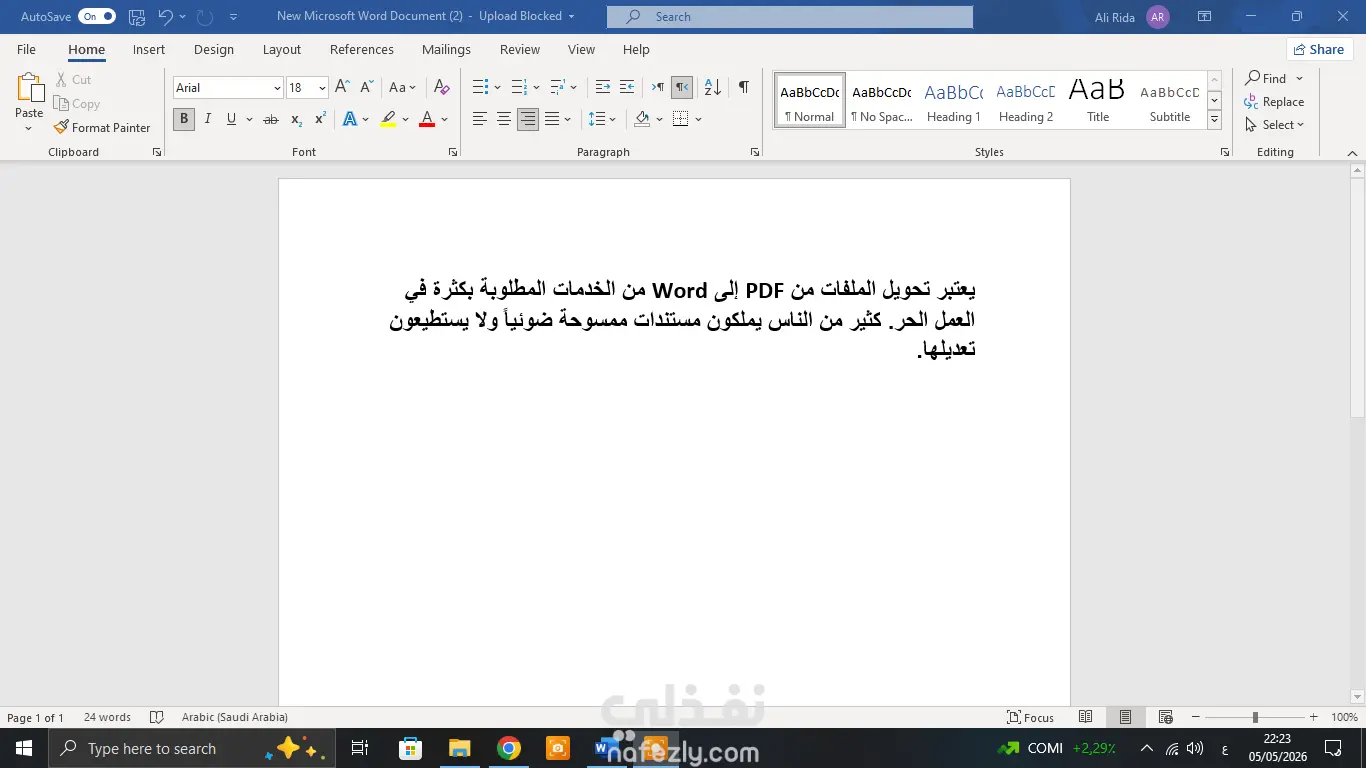Shrink font size button
Image resolution: width=1366 pixels, height=768 pixels.
point(367,88)
